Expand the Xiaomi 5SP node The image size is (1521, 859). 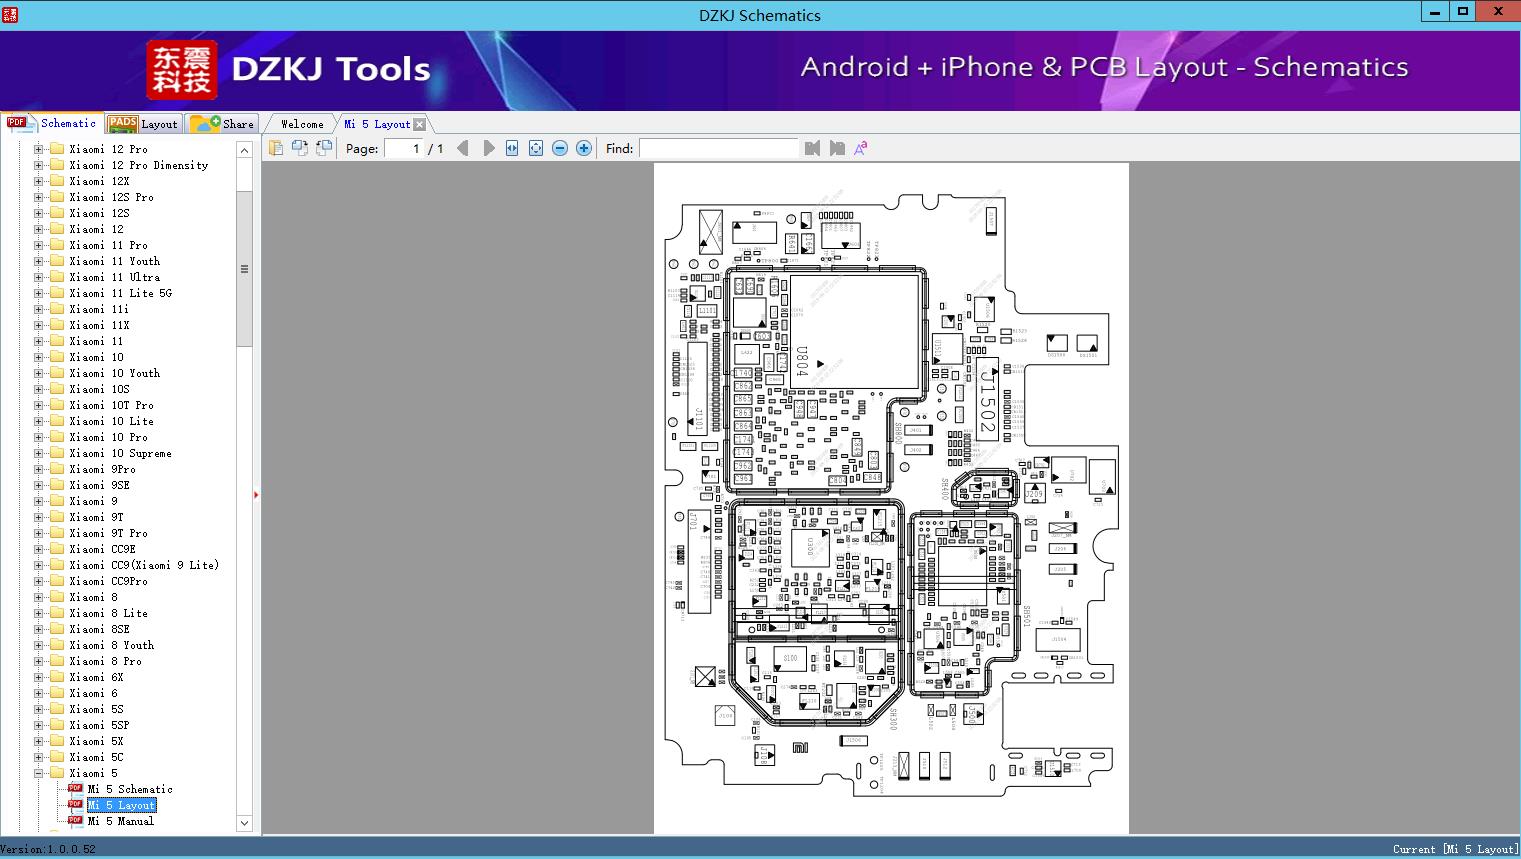[39, 725]
